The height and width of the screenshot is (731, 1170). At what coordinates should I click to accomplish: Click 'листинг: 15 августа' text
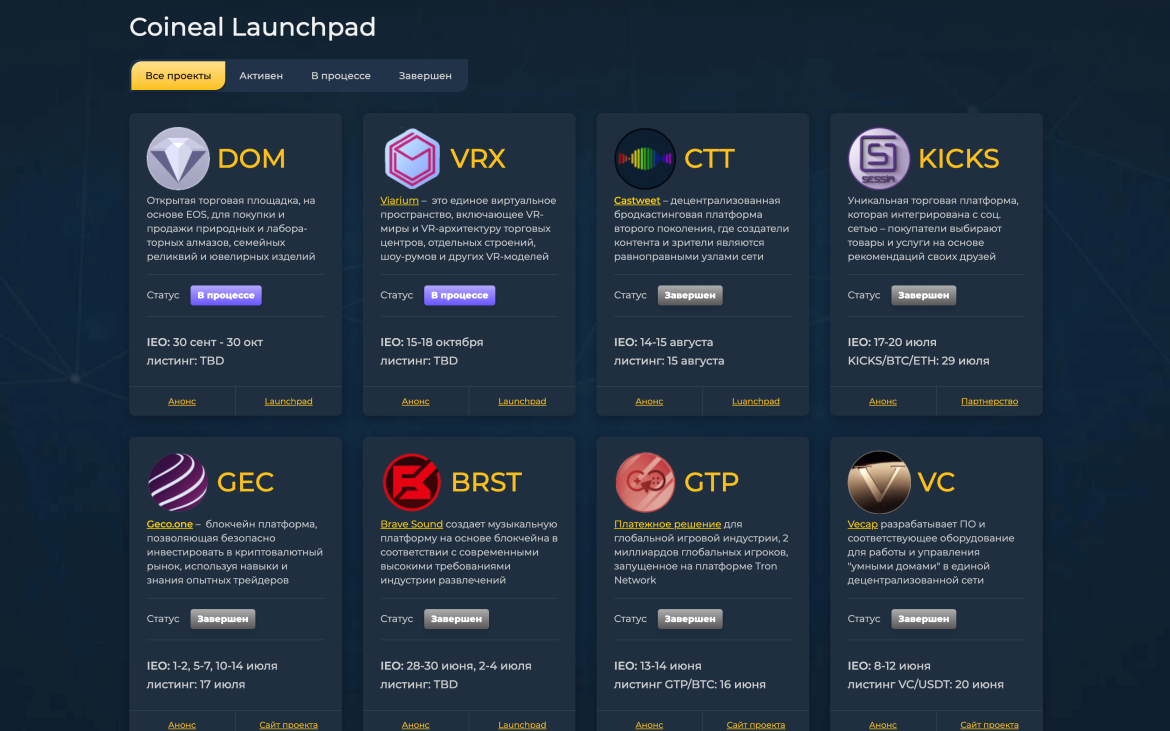[x=669, y=361]
